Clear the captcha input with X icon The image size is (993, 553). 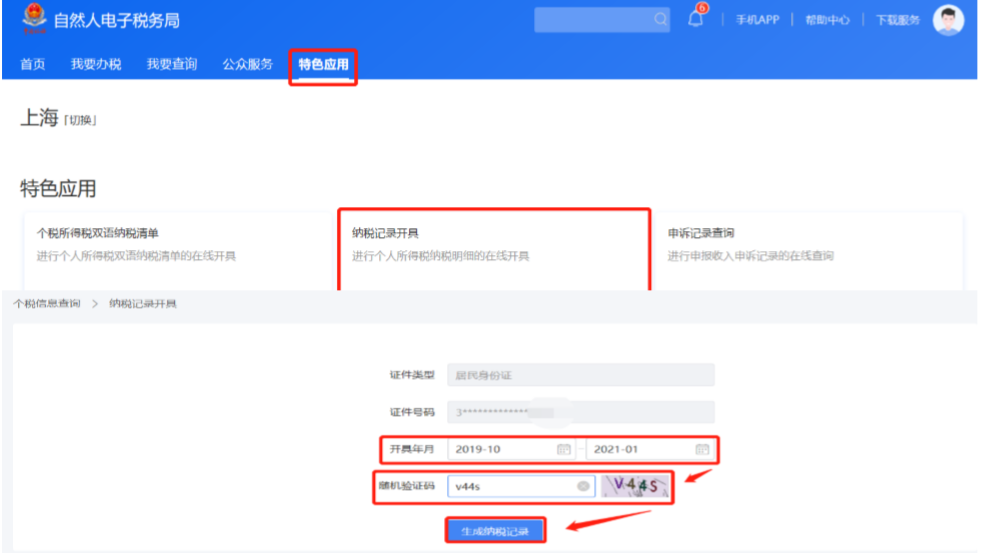583,487
